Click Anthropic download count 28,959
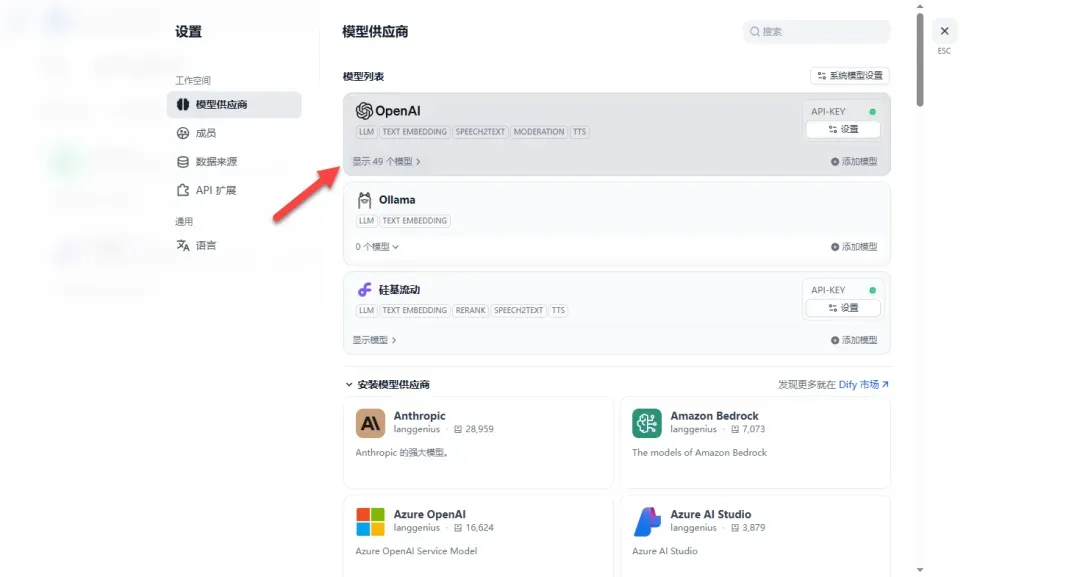Viewport: 1080px width, 577px height. click(x=474, y=429)
